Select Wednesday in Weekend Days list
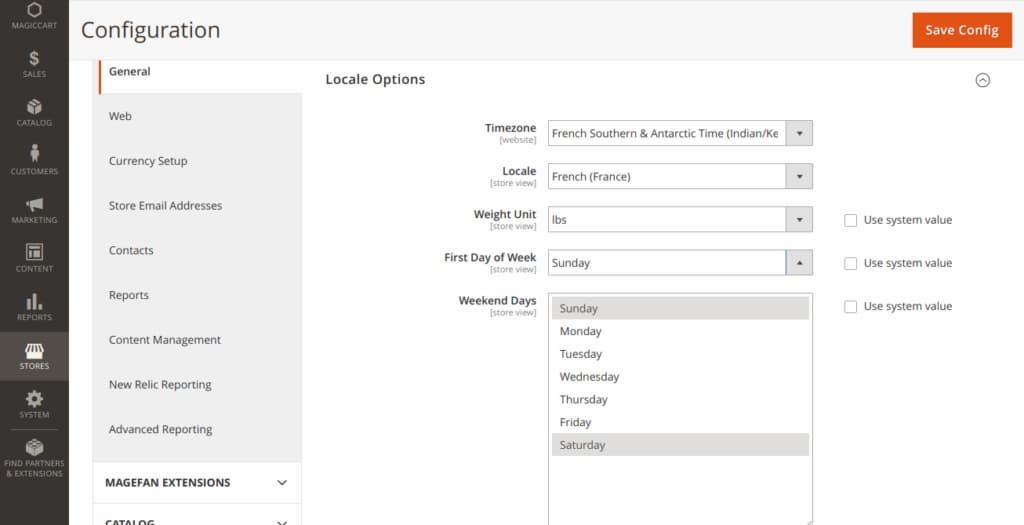The image size is (1024, 525). [x=589, y=377]
